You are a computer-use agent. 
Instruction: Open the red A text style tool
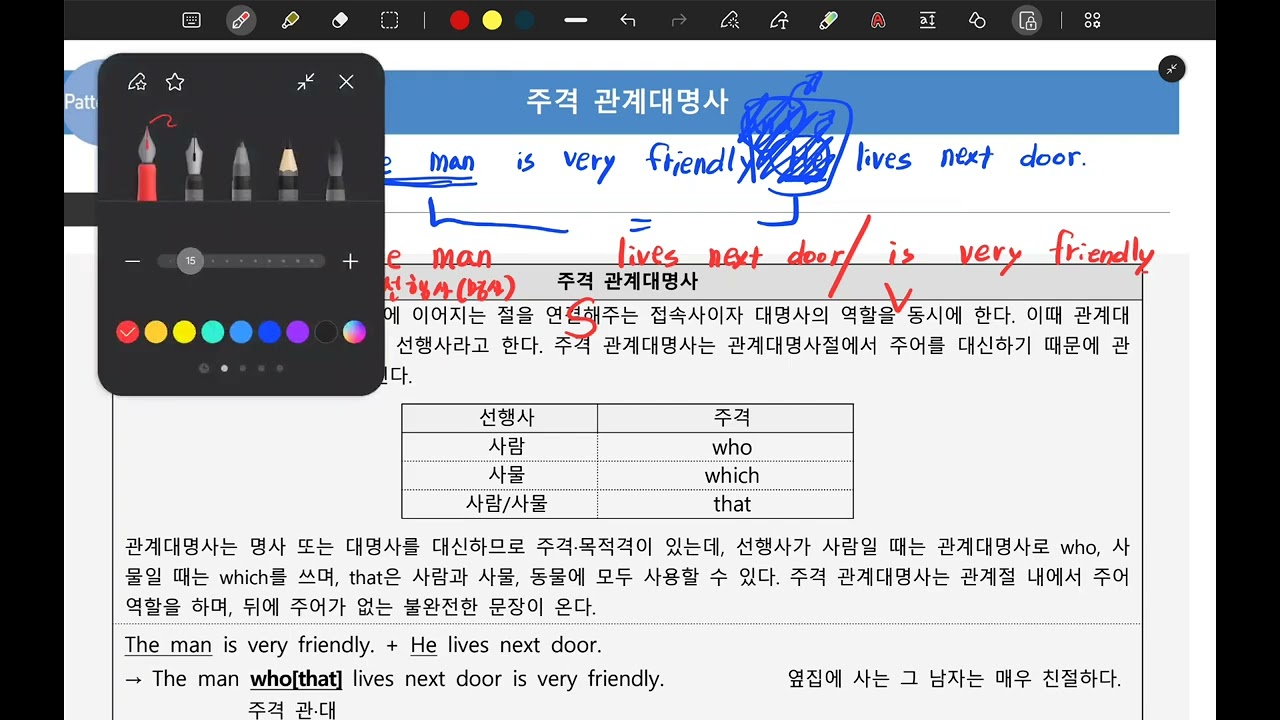pos(878,20)
